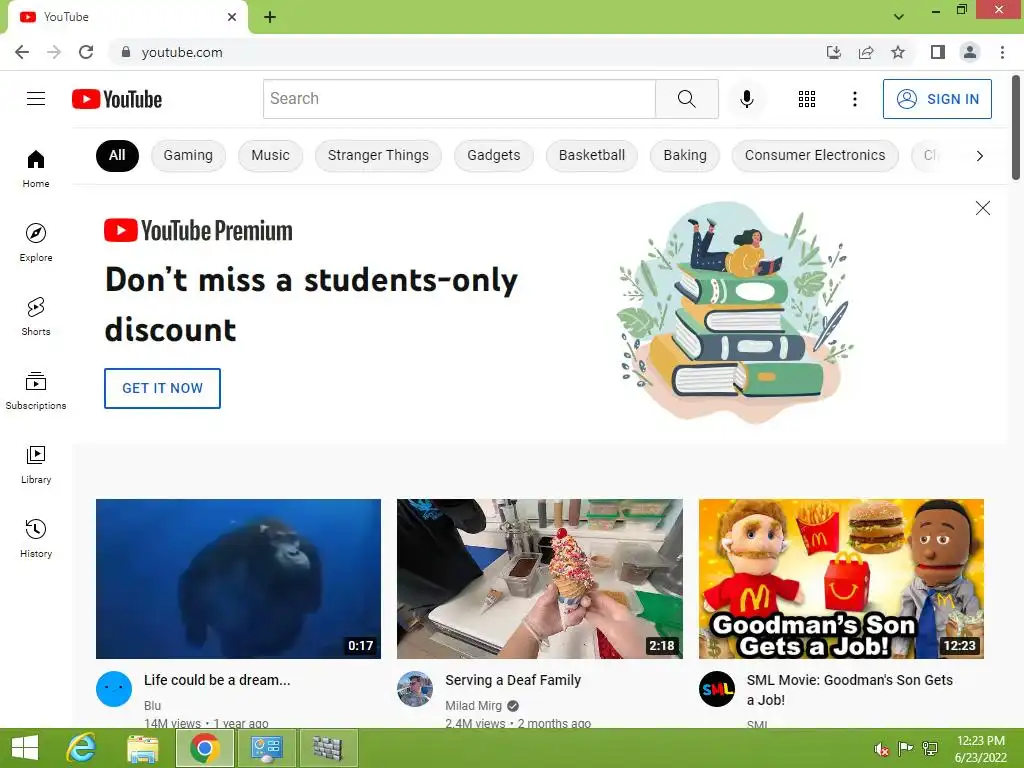Open a new browser tab

(x=270, y=17)
